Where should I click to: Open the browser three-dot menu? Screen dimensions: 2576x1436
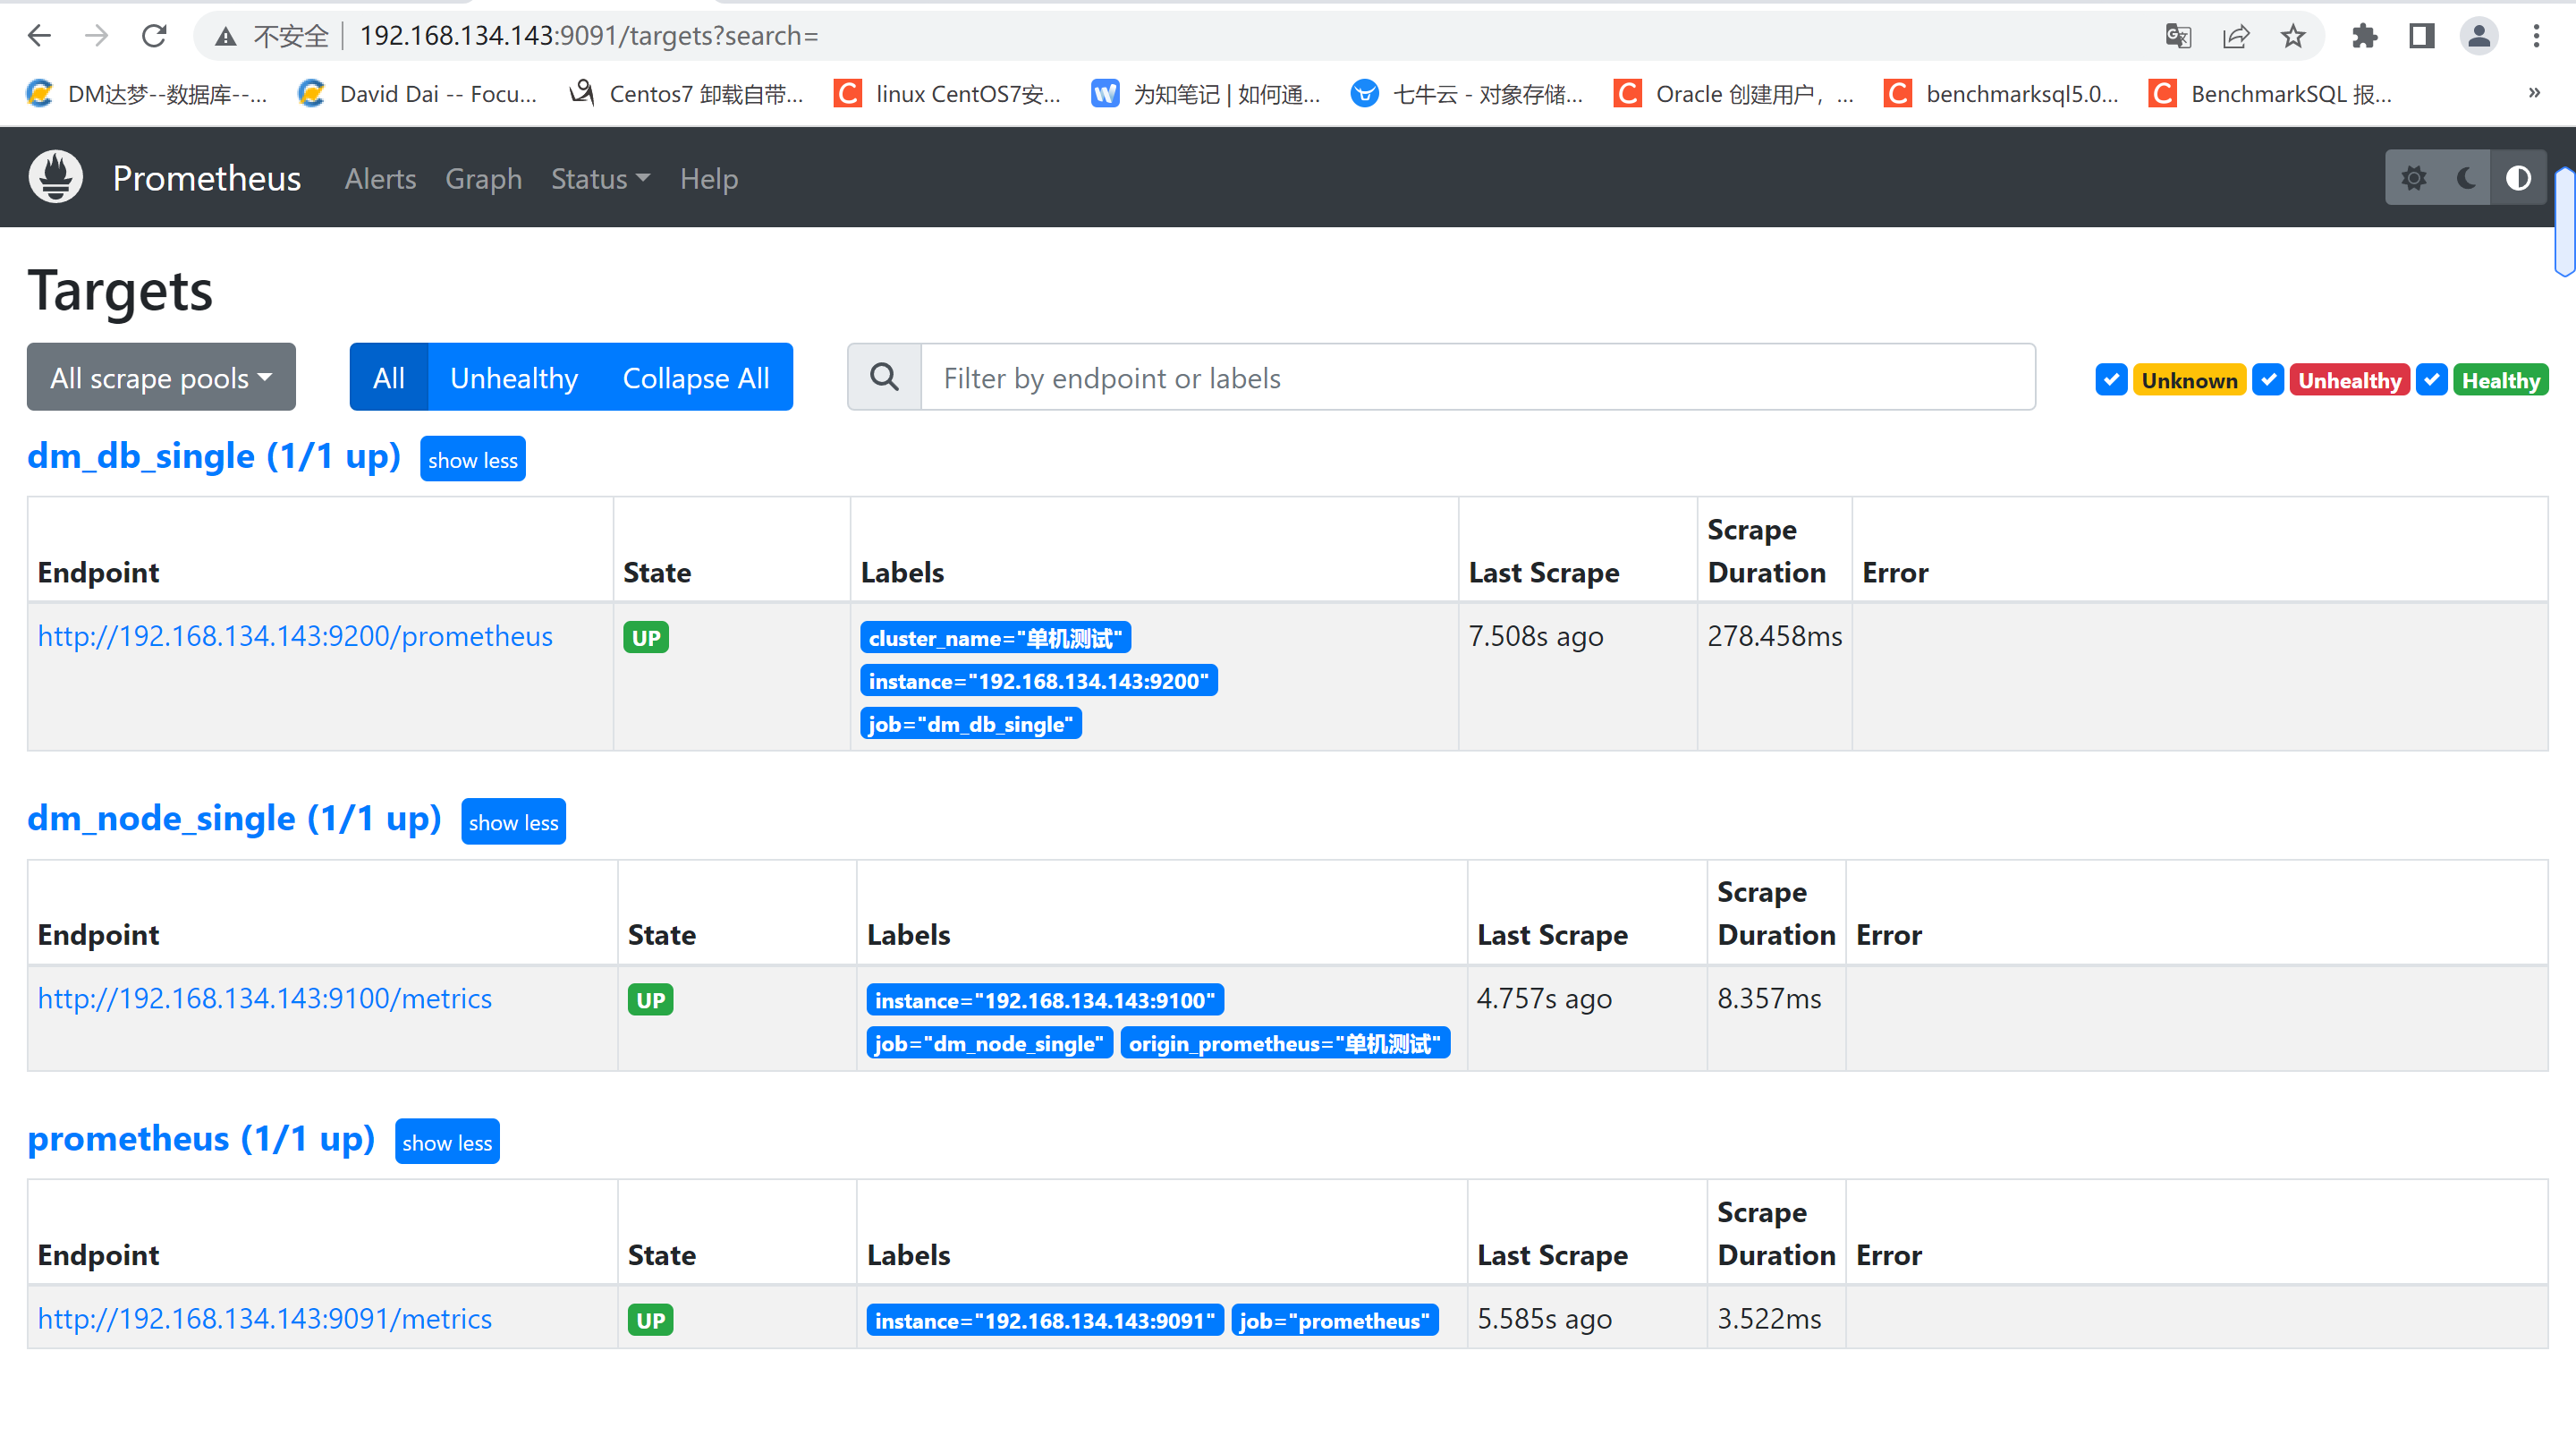[x=2536, y=37]
